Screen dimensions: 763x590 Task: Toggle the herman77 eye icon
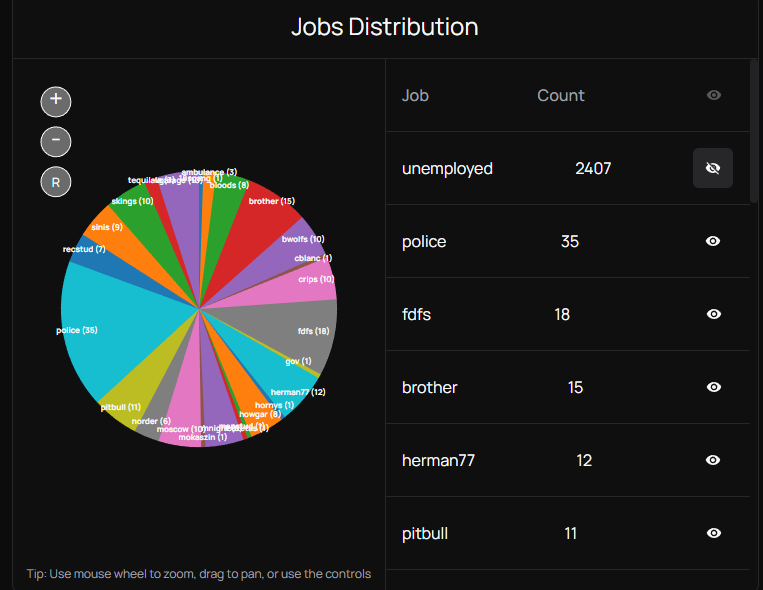[713, 460]
